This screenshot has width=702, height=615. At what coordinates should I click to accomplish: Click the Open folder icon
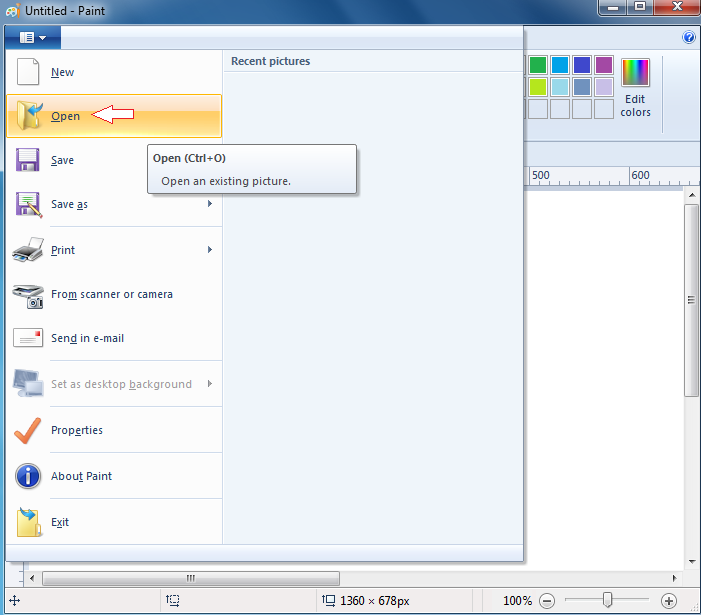click(x=30, y=115)
